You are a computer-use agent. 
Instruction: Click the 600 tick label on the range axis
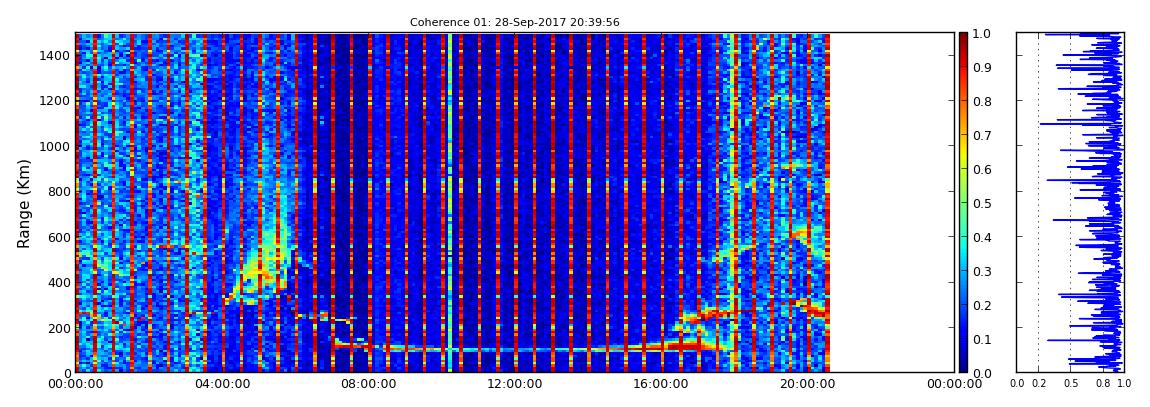tap(59, 237)
